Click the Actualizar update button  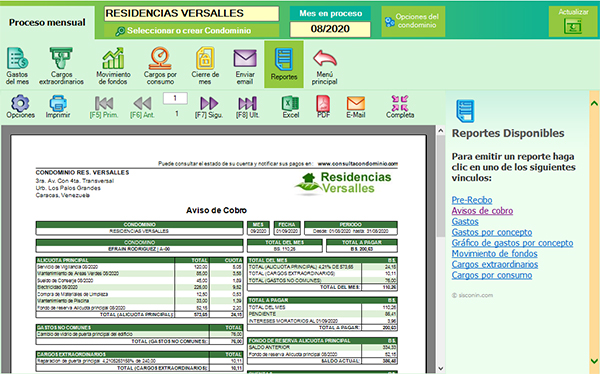(x=573, y=21)
